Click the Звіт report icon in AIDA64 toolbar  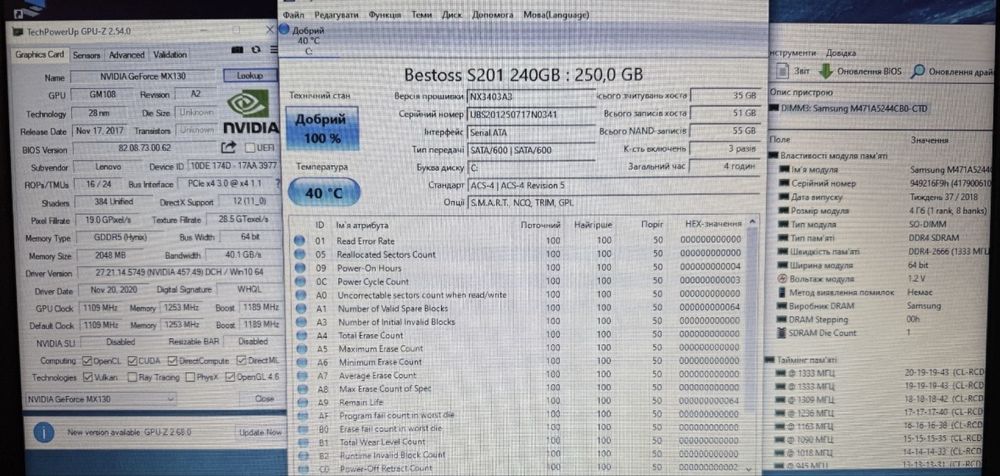[783, 71]
